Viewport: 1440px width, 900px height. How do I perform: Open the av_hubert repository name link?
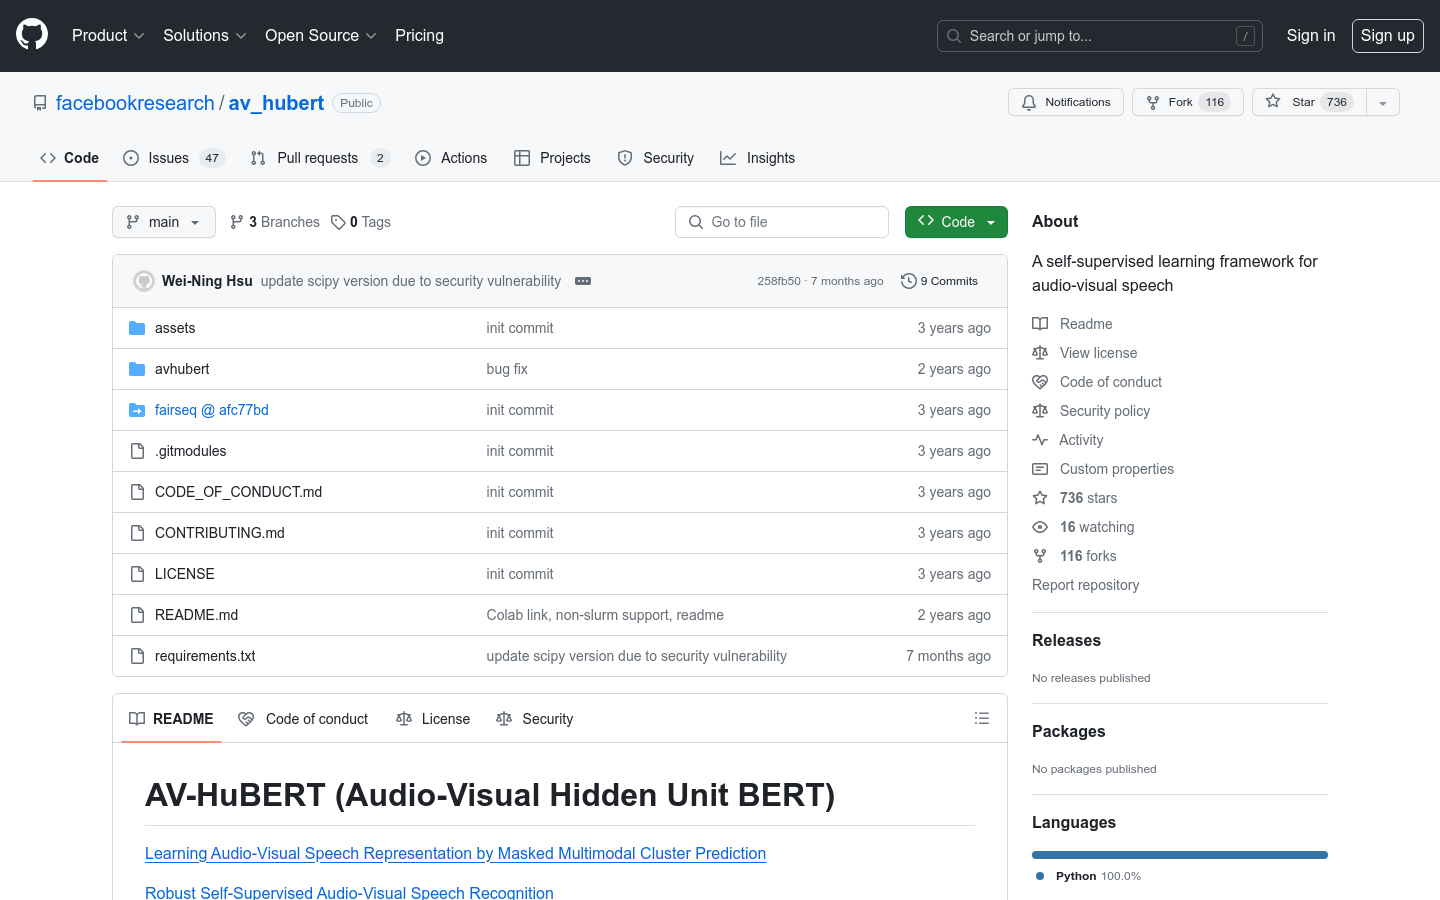click(276, 103)
